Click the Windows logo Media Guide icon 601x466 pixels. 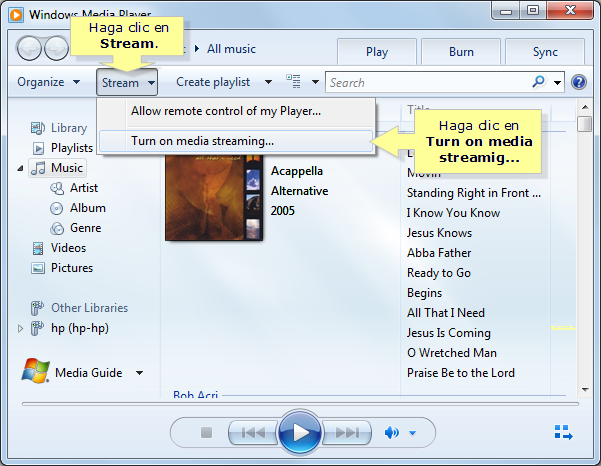(x=36, y=371)
